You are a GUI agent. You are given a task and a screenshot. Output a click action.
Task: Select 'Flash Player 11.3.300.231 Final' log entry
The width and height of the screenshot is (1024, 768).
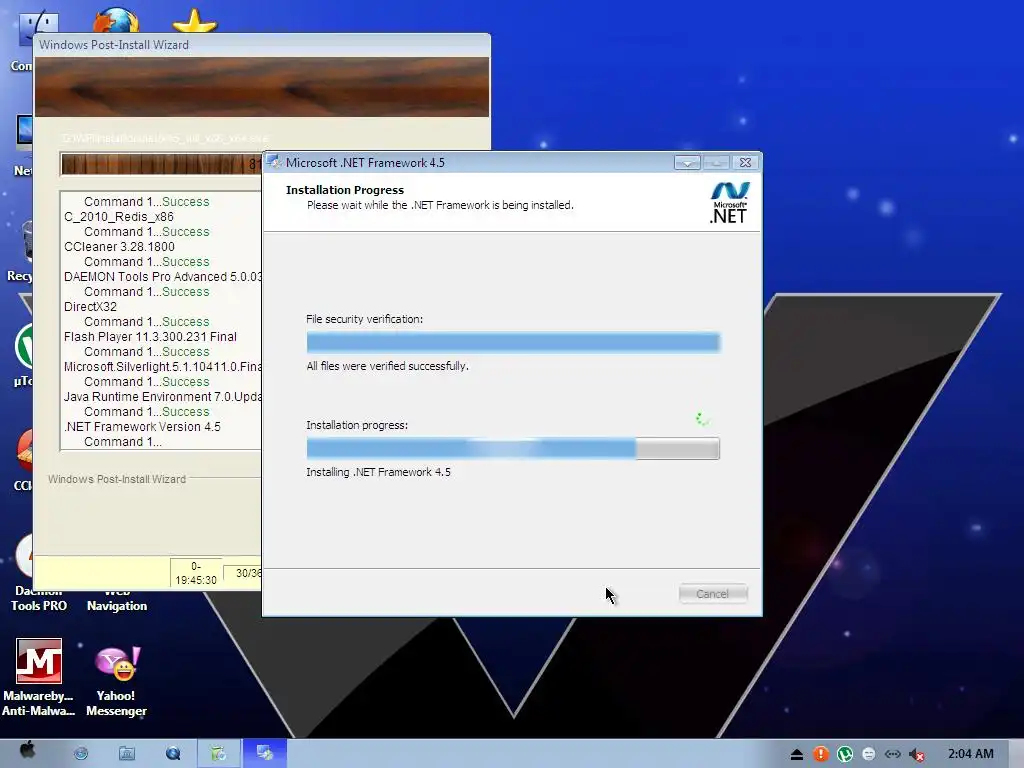150,337
